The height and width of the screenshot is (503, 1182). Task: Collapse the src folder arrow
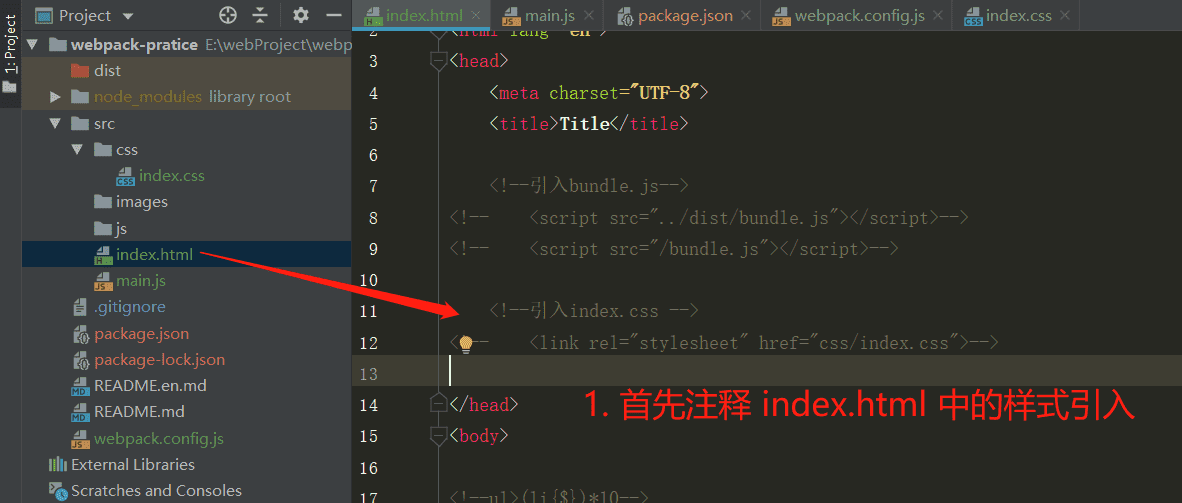54,123
